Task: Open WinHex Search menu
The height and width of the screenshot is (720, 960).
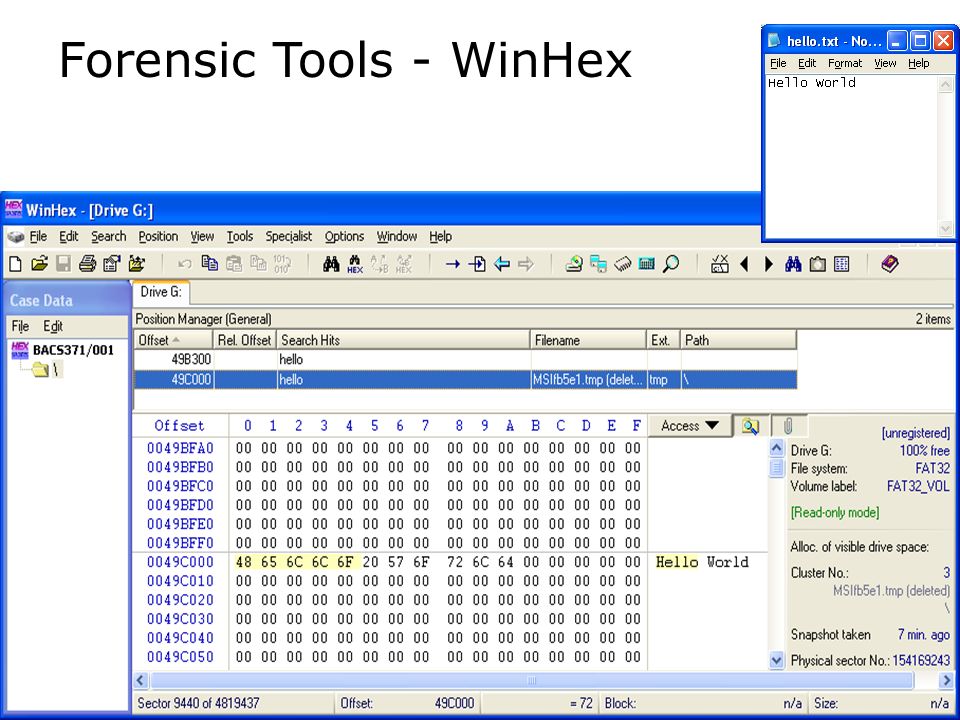Action: (x=108, y=236)
